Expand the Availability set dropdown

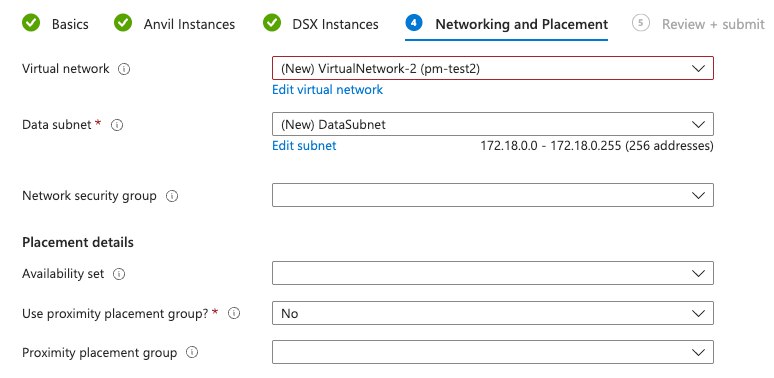coord(493,273)
